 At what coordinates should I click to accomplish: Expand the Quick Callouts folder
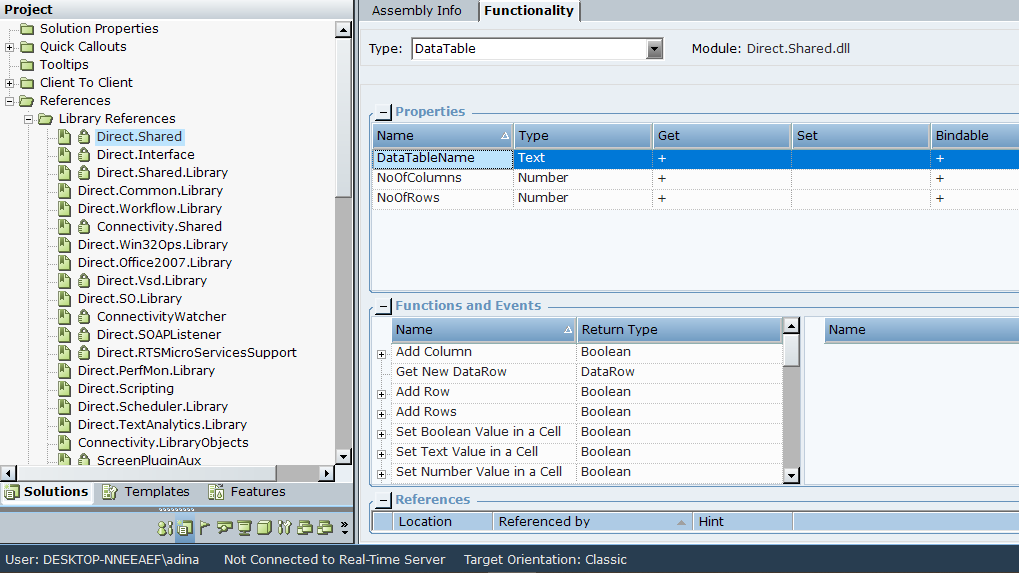10,47
